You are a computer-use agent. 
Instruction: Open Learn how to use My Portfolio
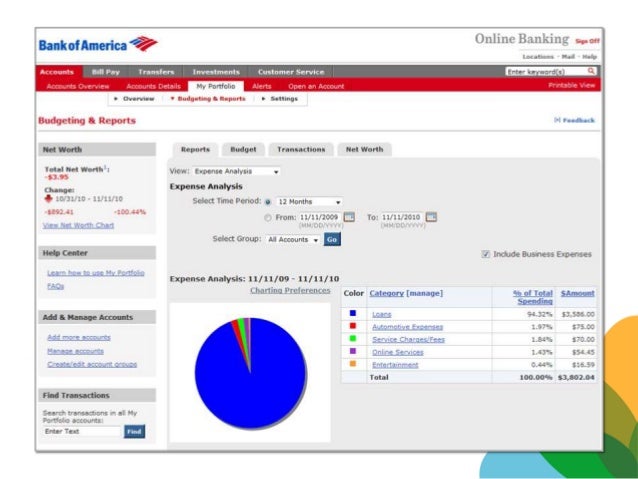(96, 273)
